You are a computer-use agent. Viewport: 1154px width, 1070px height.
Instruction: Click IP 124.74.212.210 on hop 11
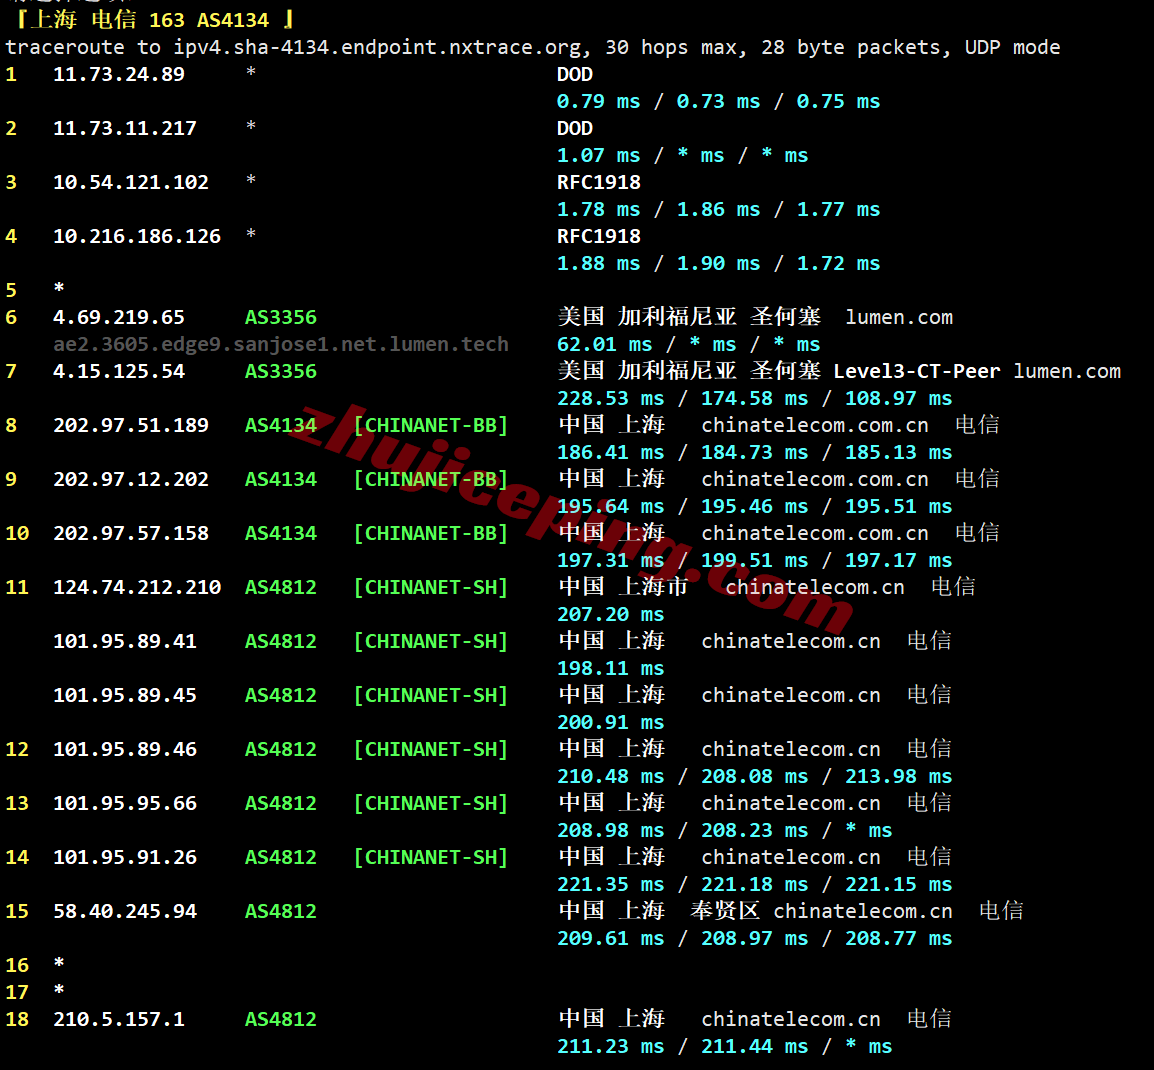tap(137, 587)
